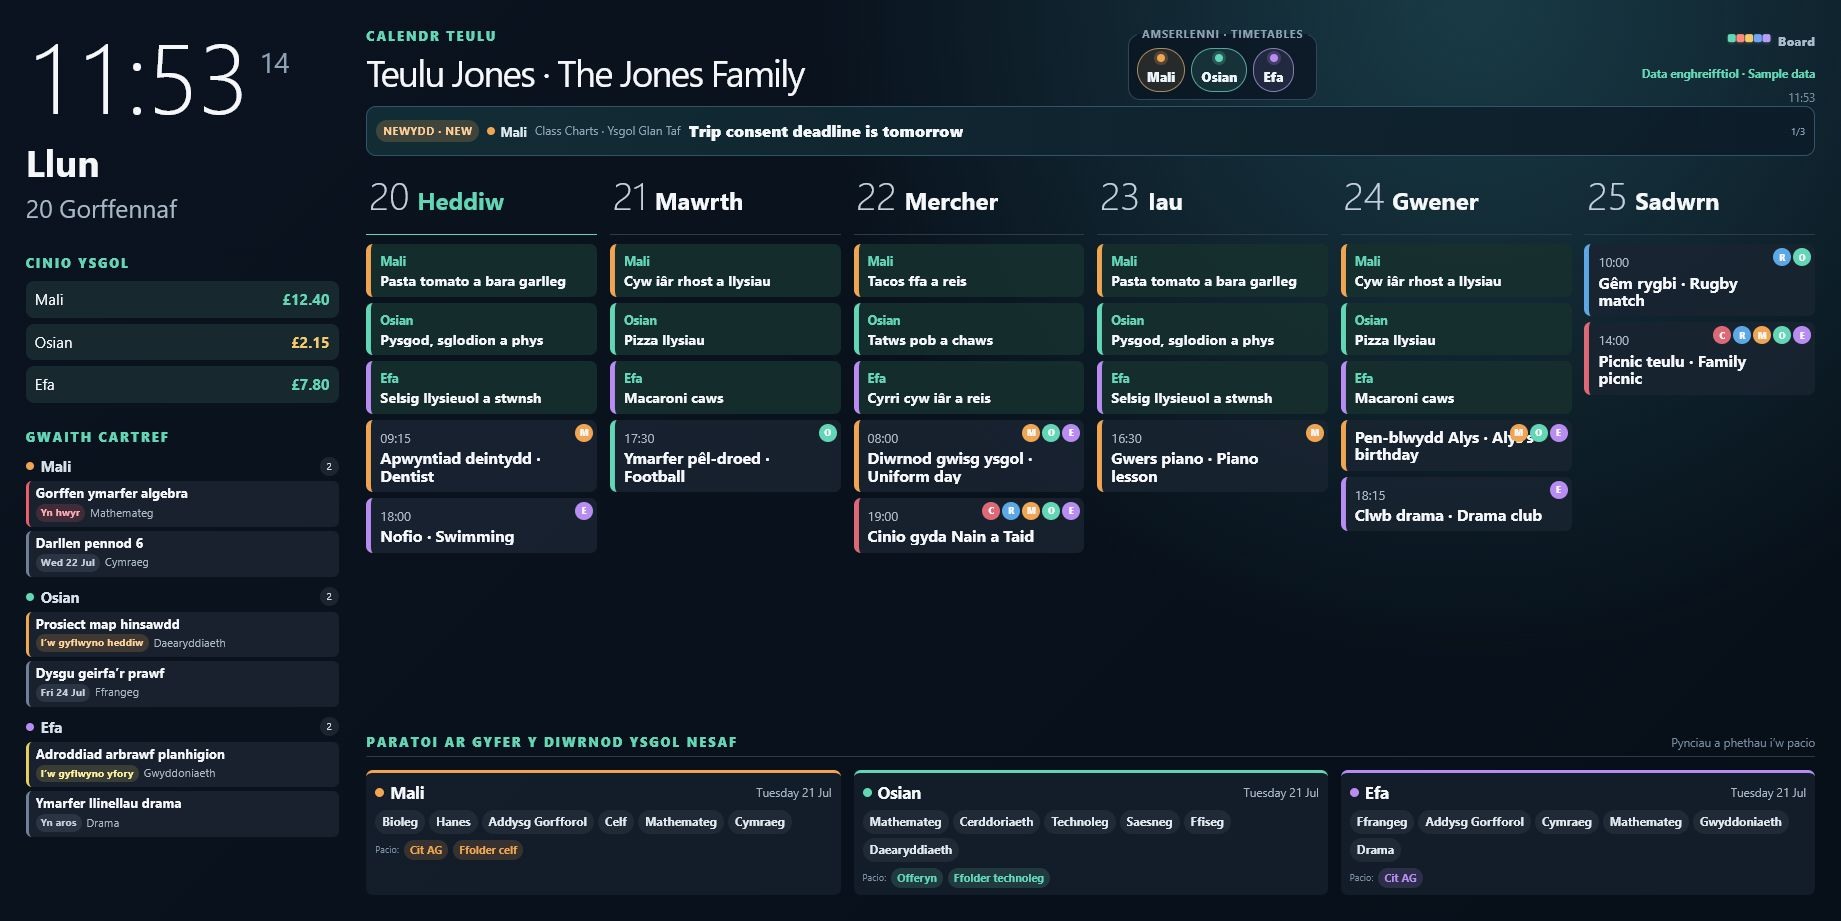Click the Data enghreifftiol · Sample data label
1841x921 pixels.
1728,74
